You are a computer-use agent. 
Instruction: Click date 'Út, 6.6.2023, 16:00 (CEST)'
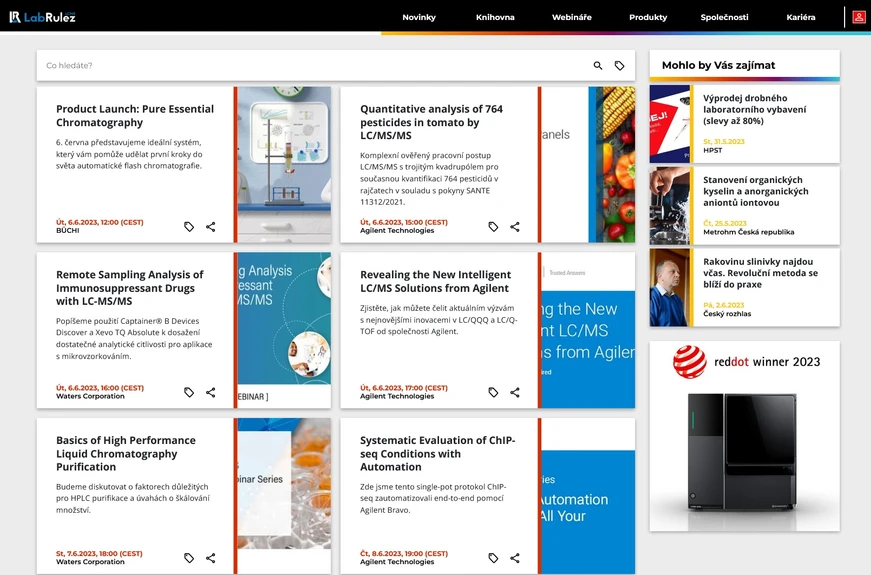[x=99, y=388]
